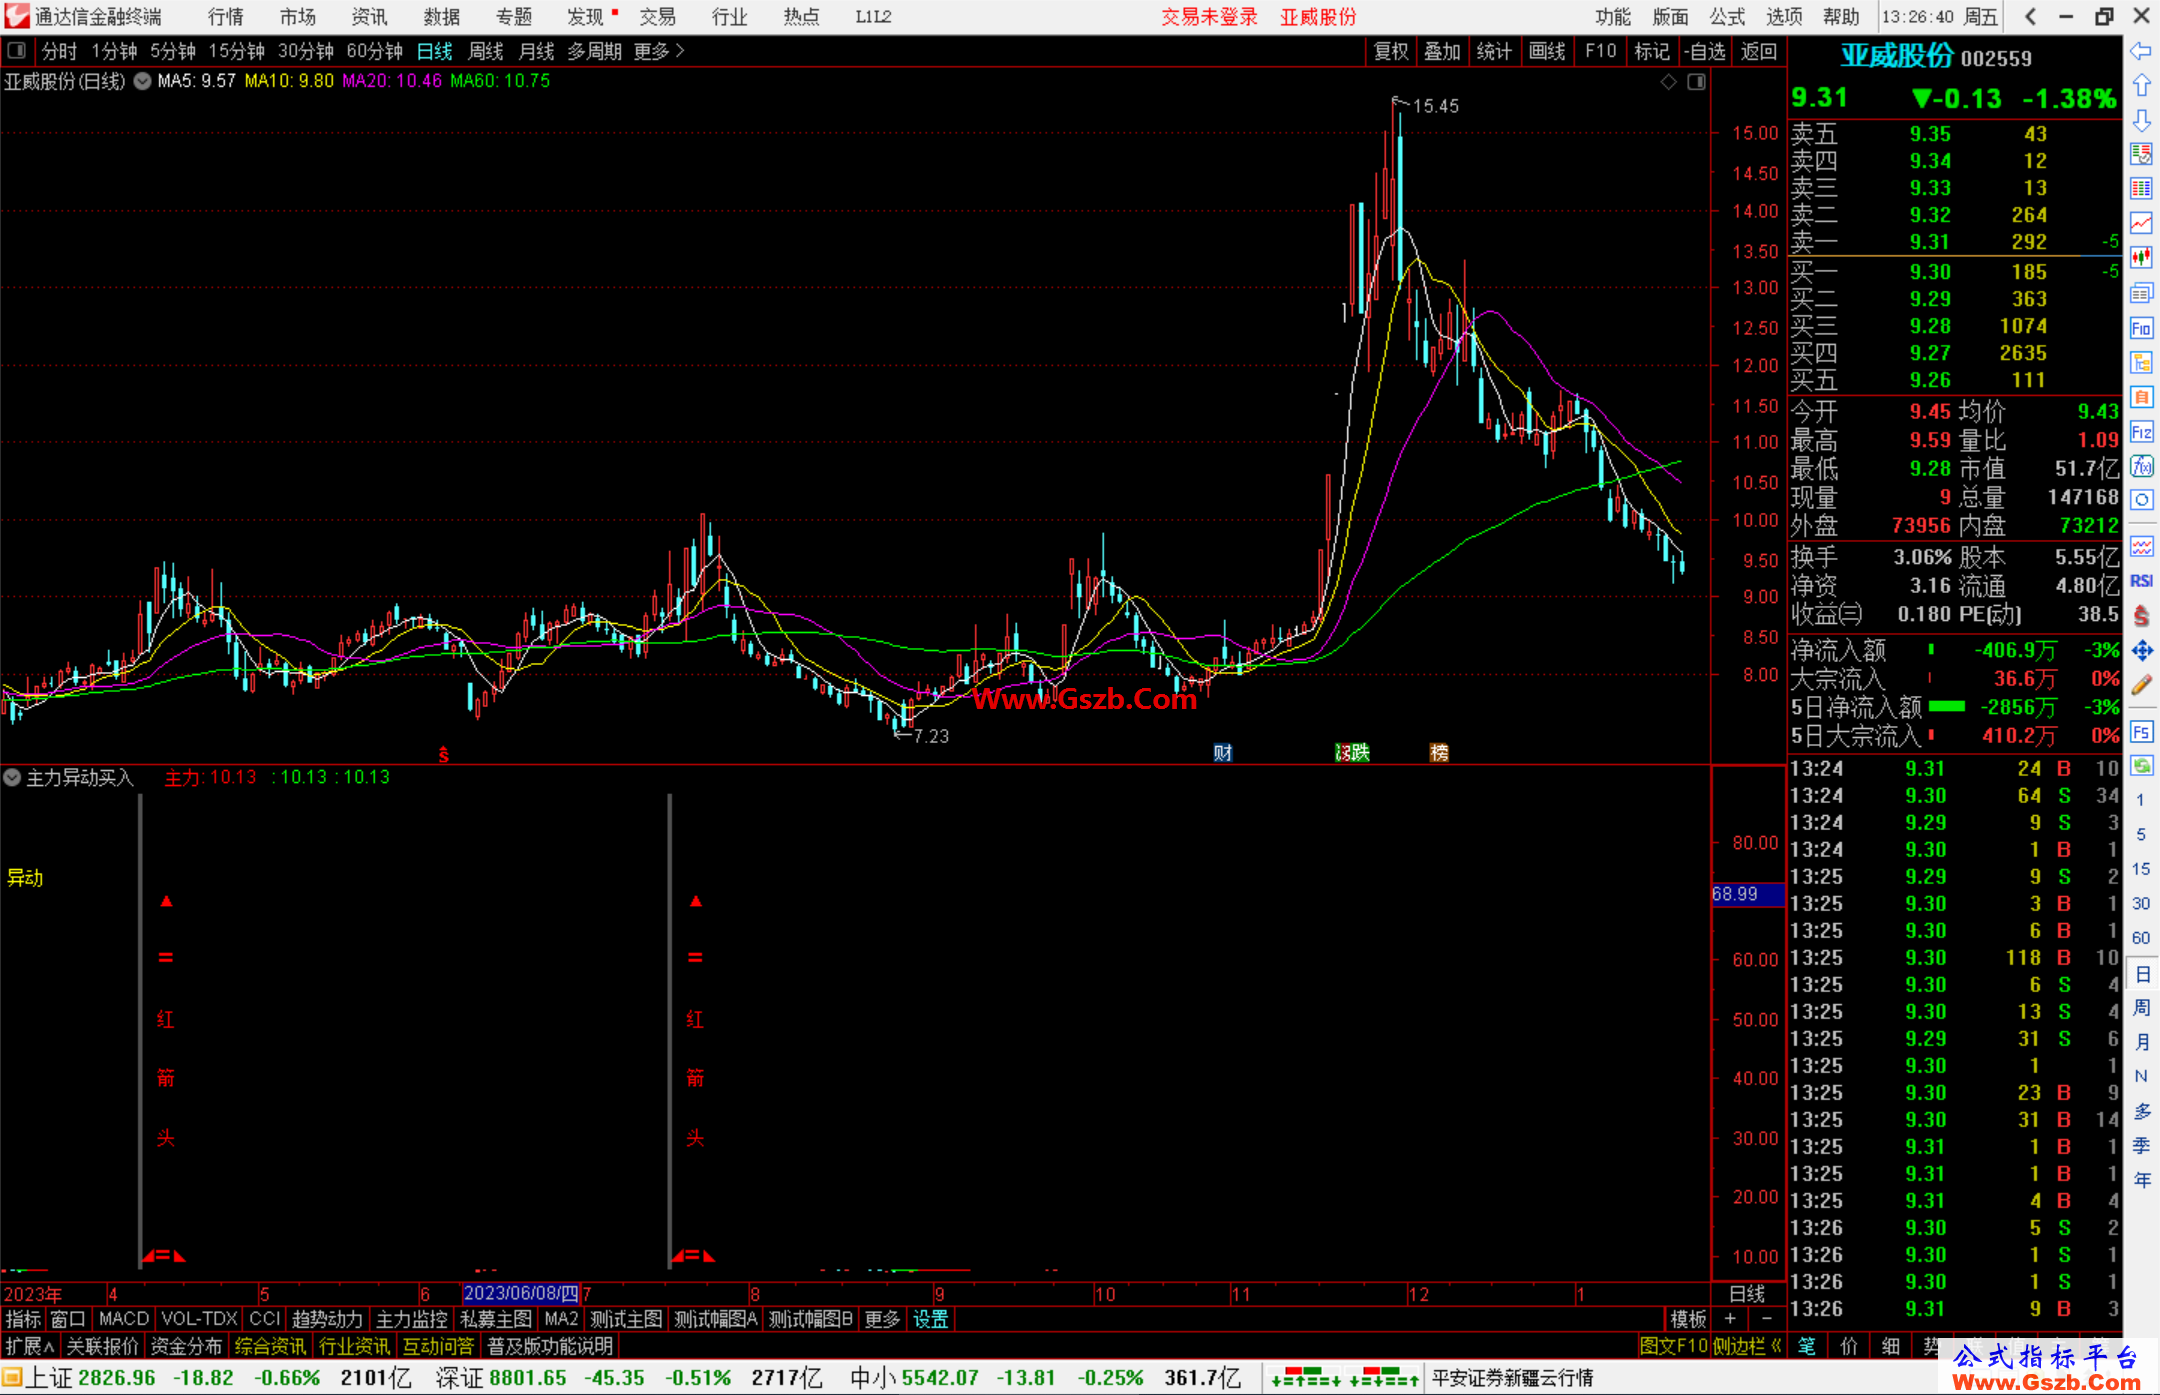
Task: Toggle the 亚威股份(日线) indicator circle button
Action: tap(143, 81)
